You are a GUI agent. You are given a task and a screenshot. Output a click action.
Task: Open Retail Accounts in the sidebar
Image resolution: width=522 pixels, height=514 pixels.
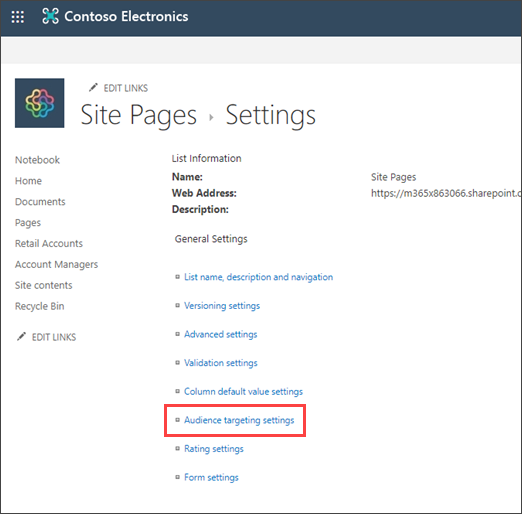49,244
